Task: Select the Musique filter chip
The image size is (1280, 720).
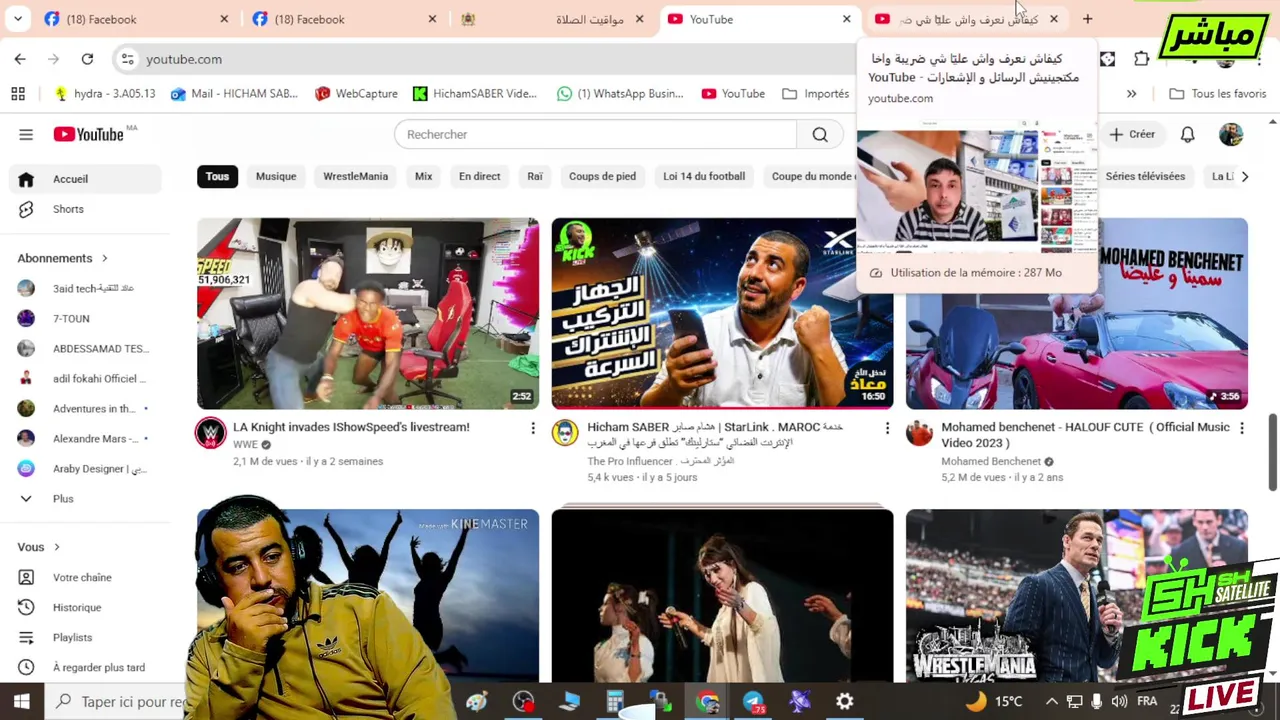Action: pos(276,176)
